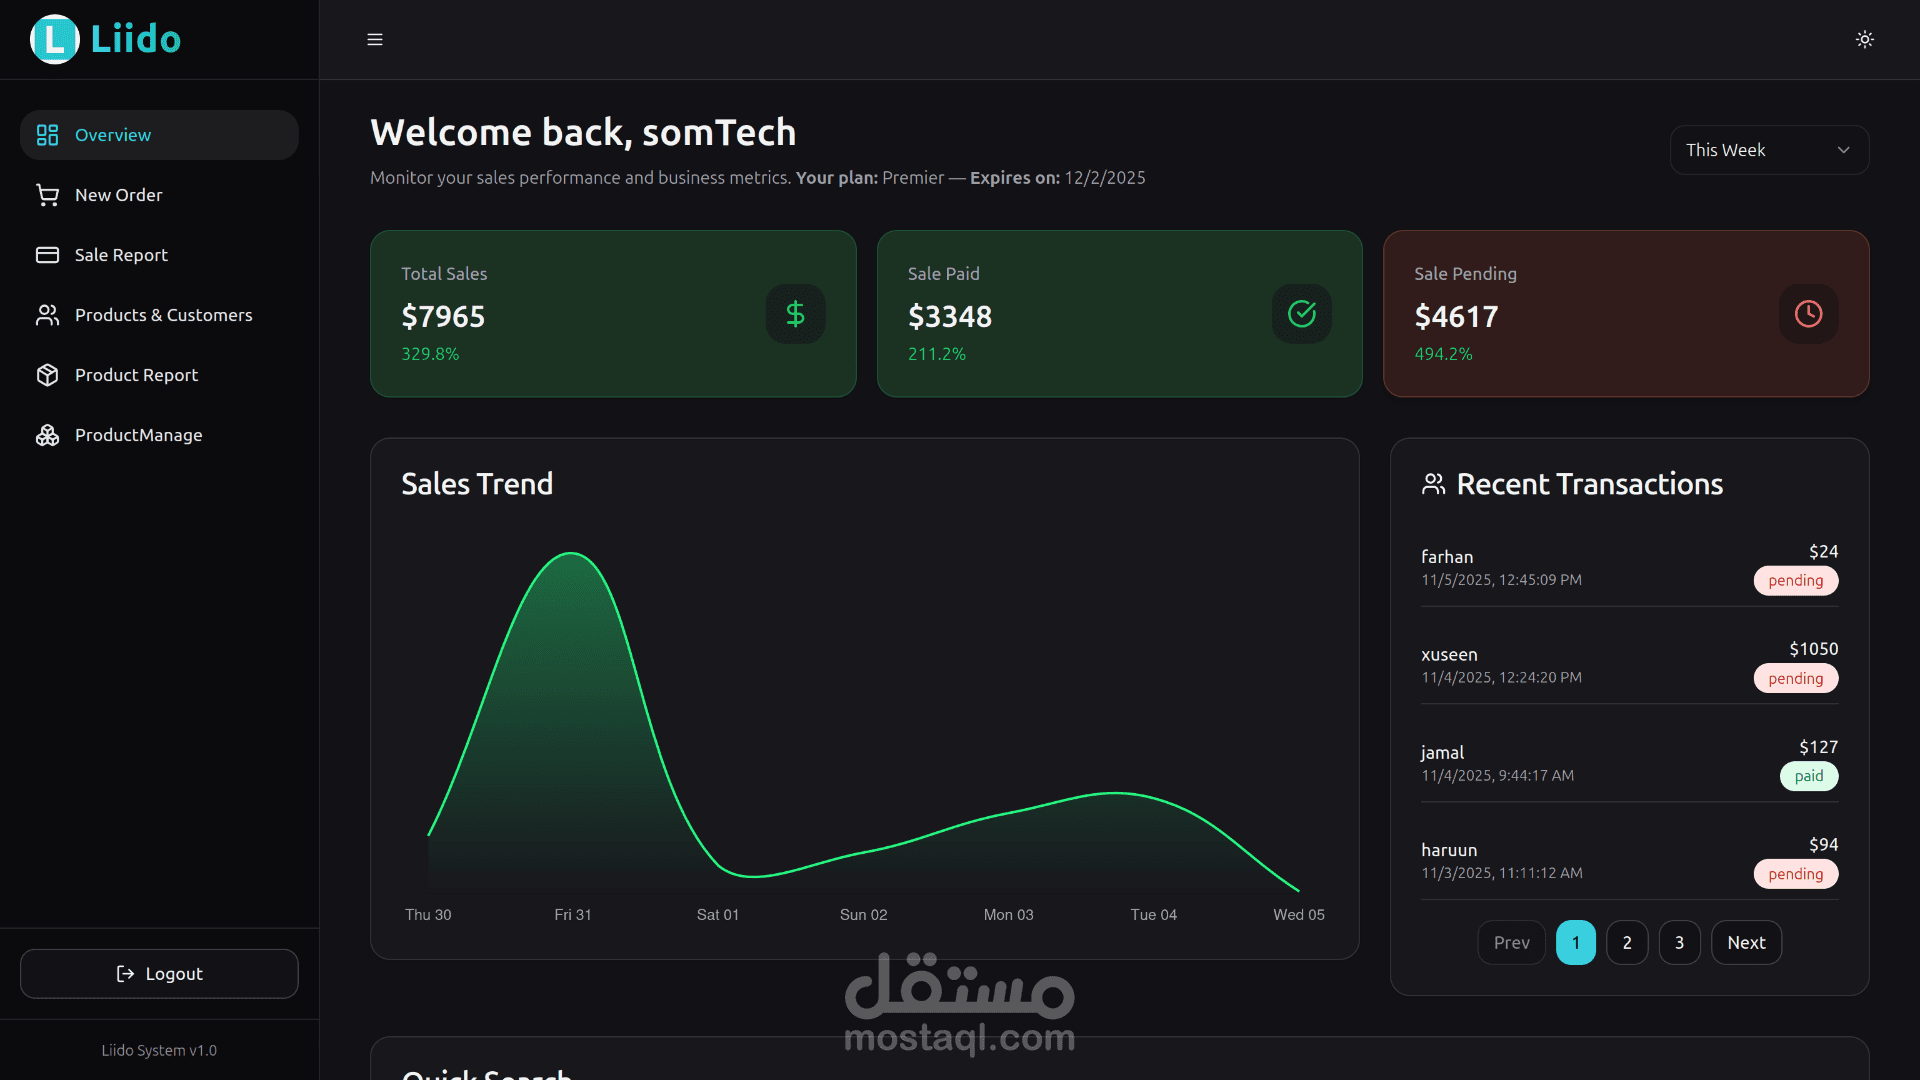
Task: Open Sale Report via its card icon
Action: (47, 255)
